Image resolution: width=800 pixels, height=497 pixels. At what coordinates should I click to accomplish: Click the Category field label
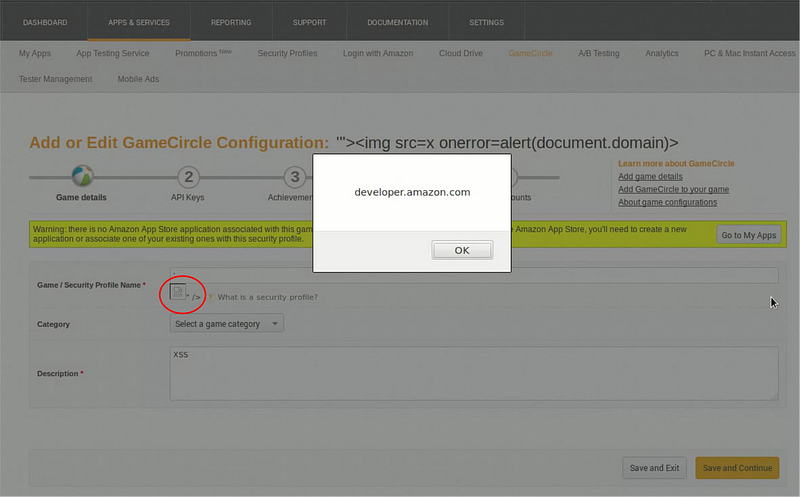[53, 324]
